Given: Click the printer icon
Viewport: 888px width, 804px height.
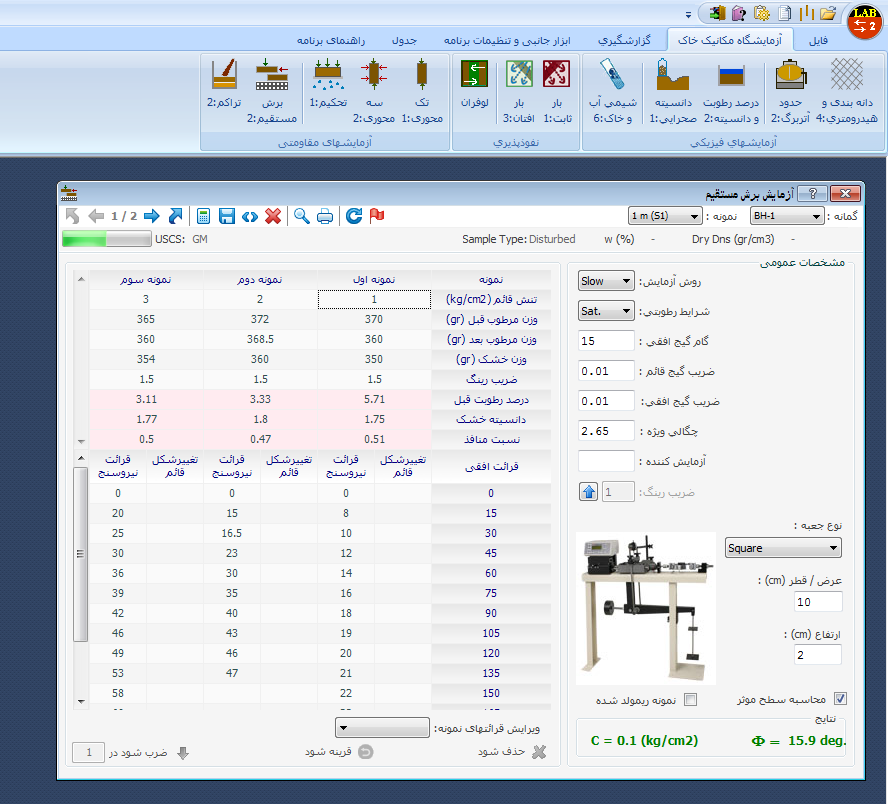Looking at the screenshot, I should [x=325, y=216].
